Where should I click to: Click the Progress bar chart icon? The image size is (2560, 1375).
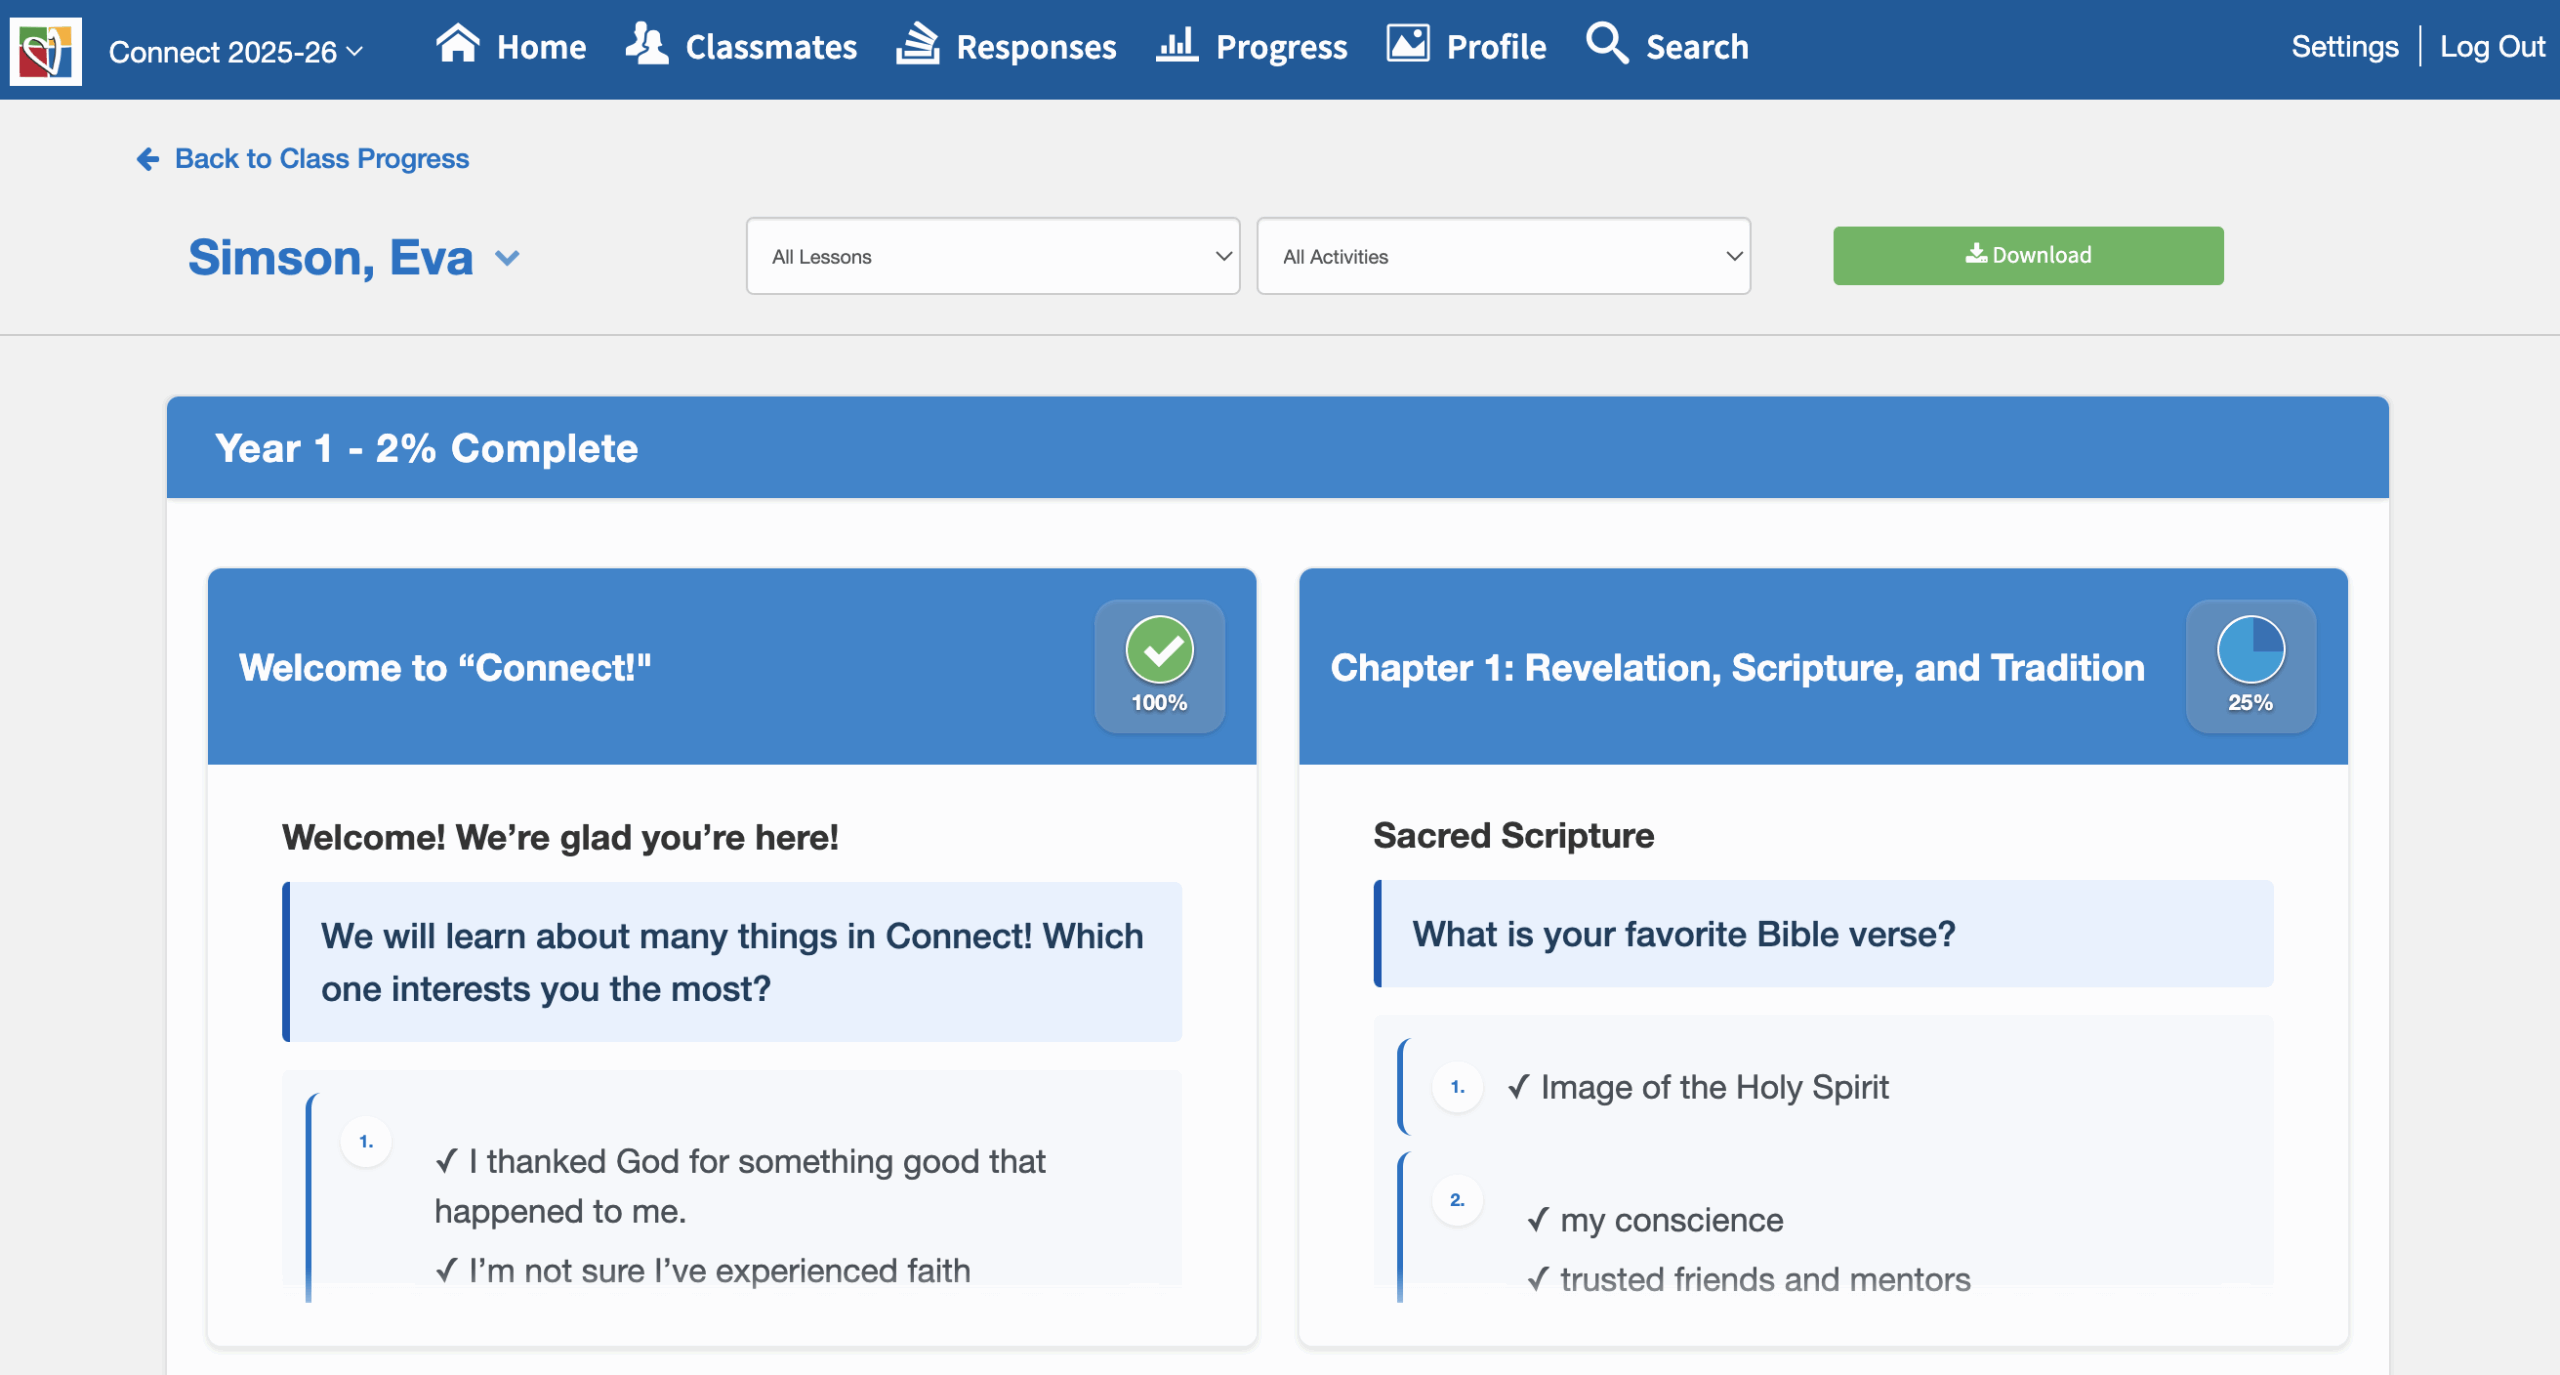(x=1177, y=44)
